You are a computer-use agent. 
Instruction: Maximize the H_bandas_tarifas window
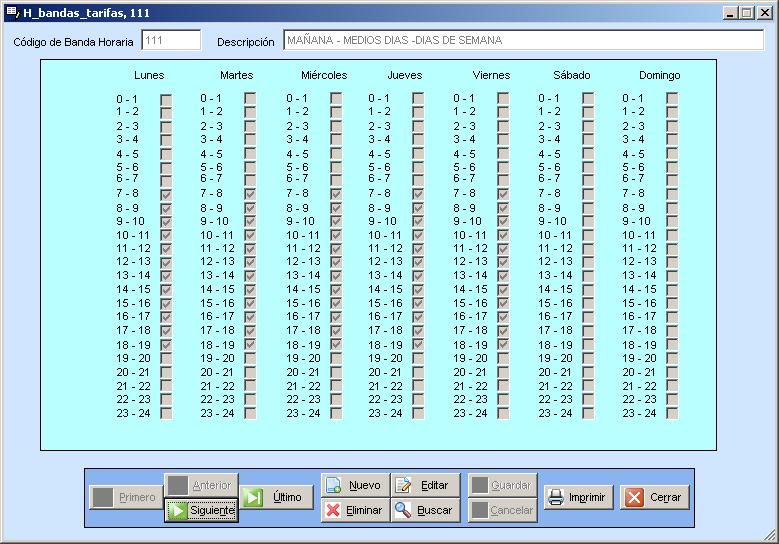tap(746, 13)
